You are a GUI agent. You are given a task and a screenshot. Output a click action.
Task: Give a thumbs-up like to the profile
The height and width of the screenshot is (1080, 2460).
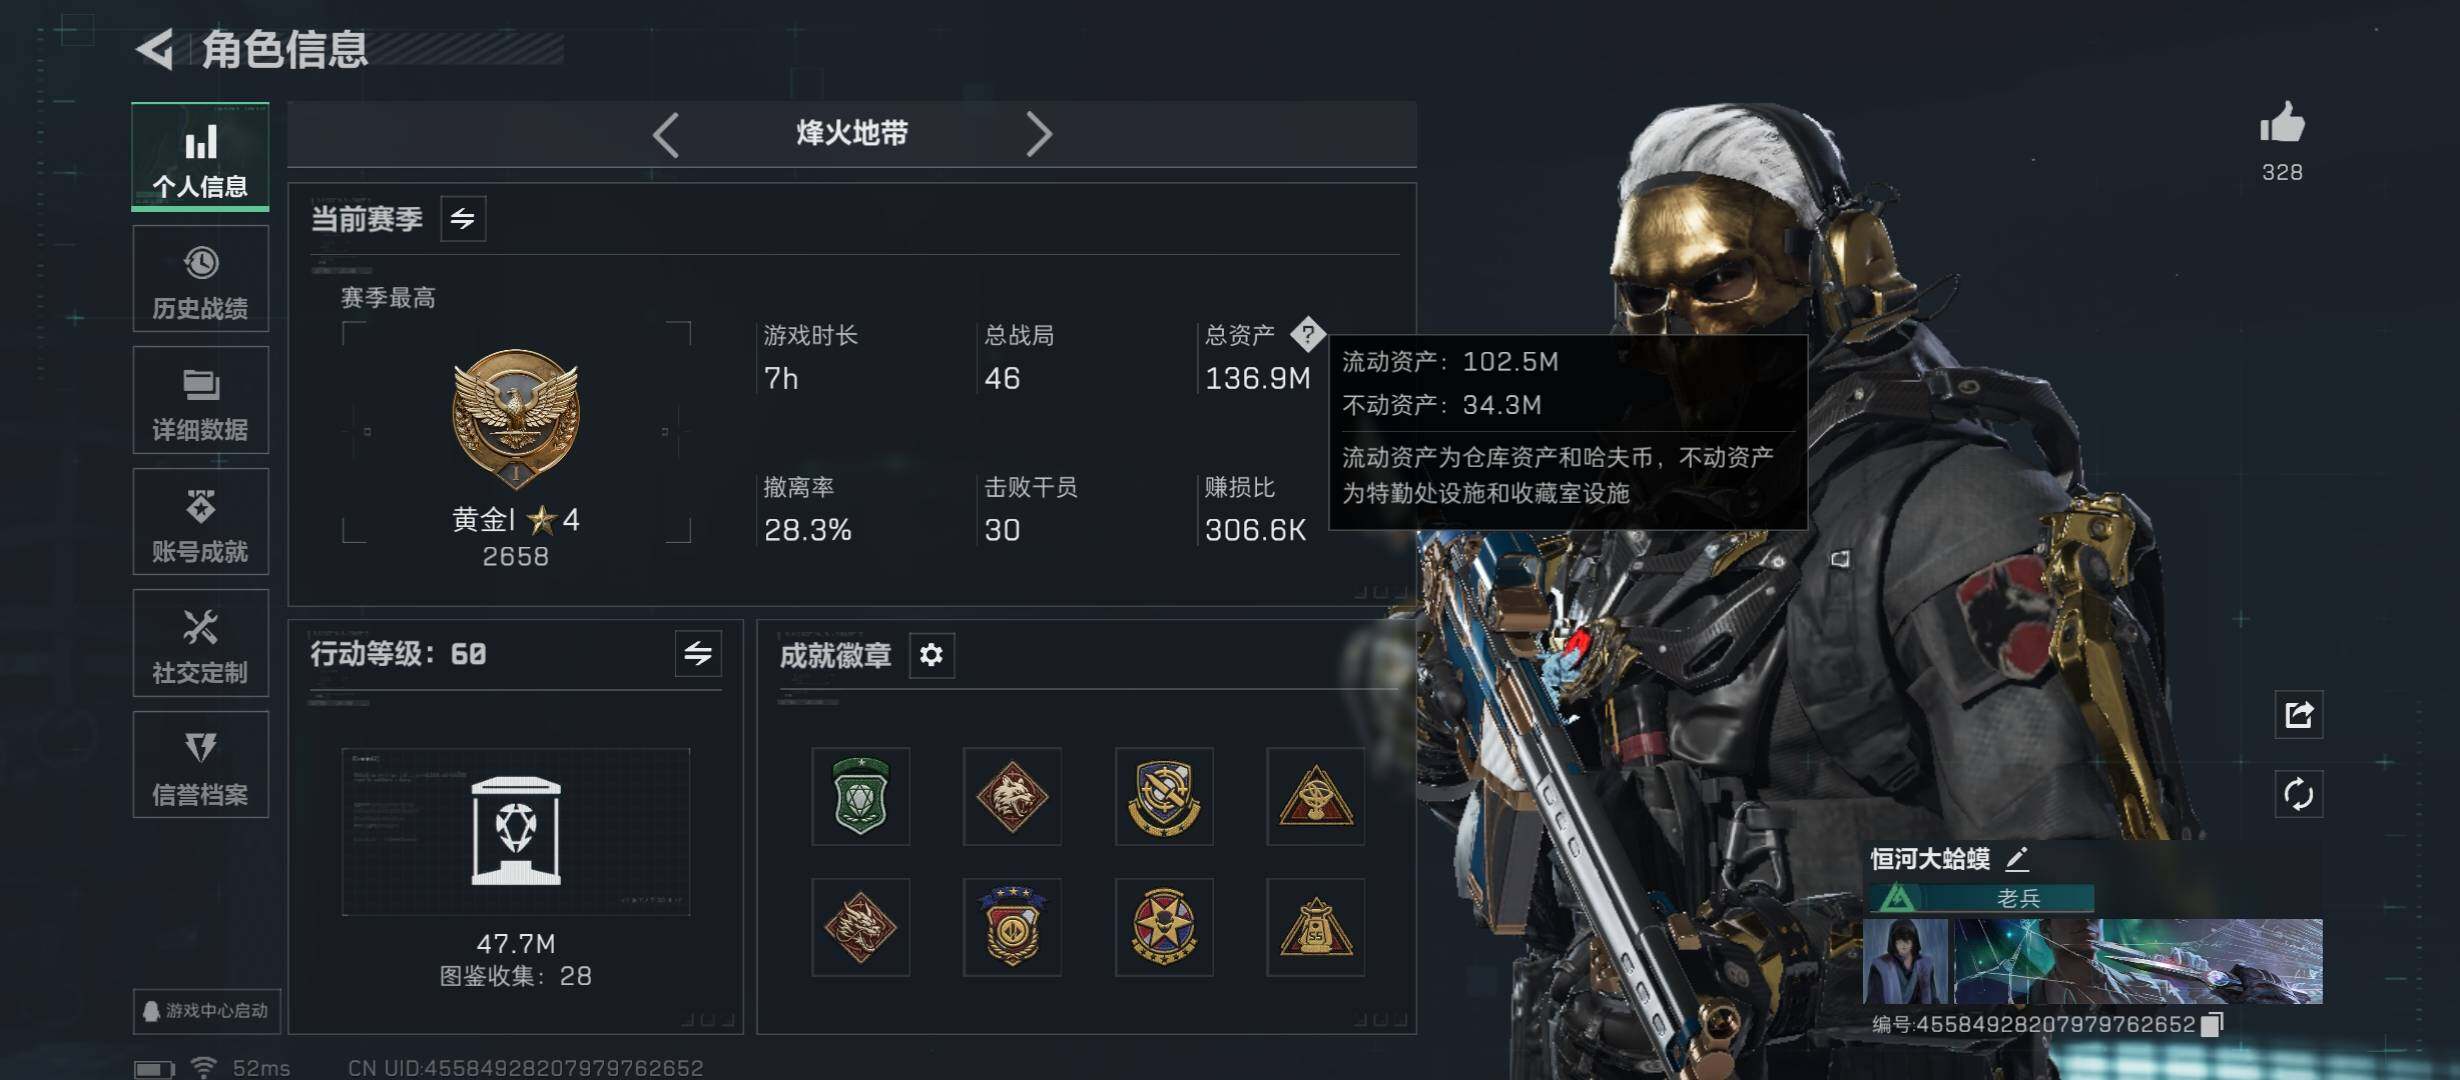[2282, 125]
